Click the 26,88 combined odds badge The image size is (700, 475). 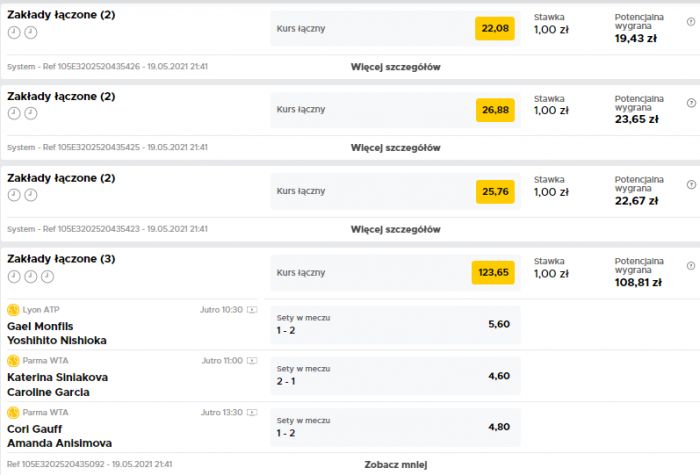pos(495,110)
